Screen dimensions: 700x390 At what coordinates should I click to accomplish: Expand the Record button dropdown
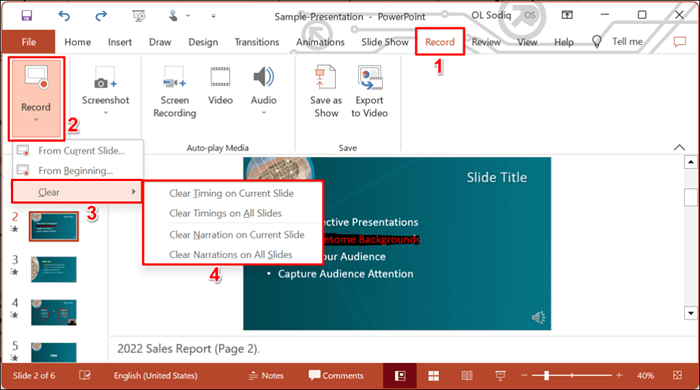pos(36,120)
